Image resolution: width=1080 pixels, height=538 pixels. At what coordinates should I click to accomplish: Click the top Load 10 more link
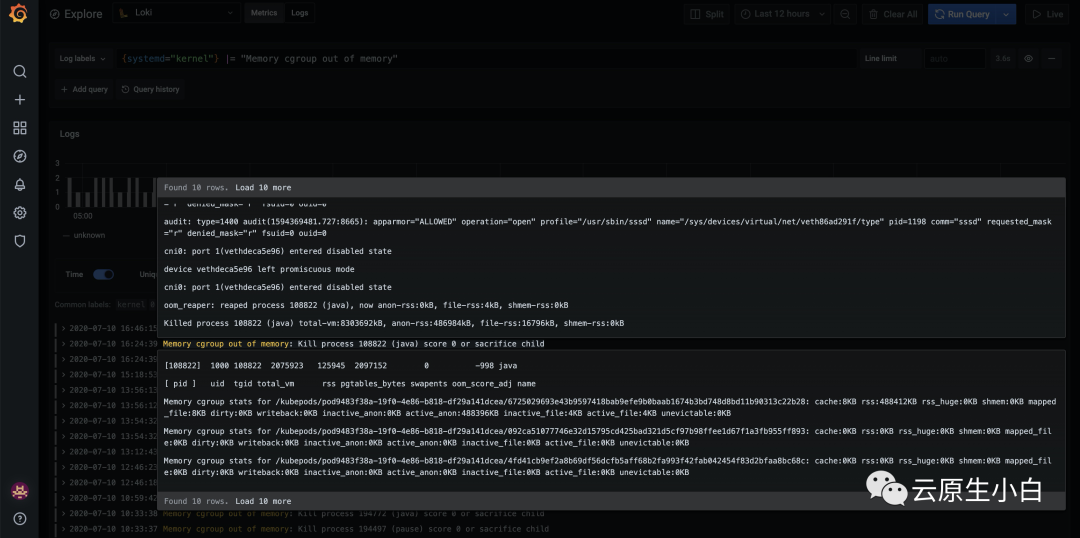(263, 187)
